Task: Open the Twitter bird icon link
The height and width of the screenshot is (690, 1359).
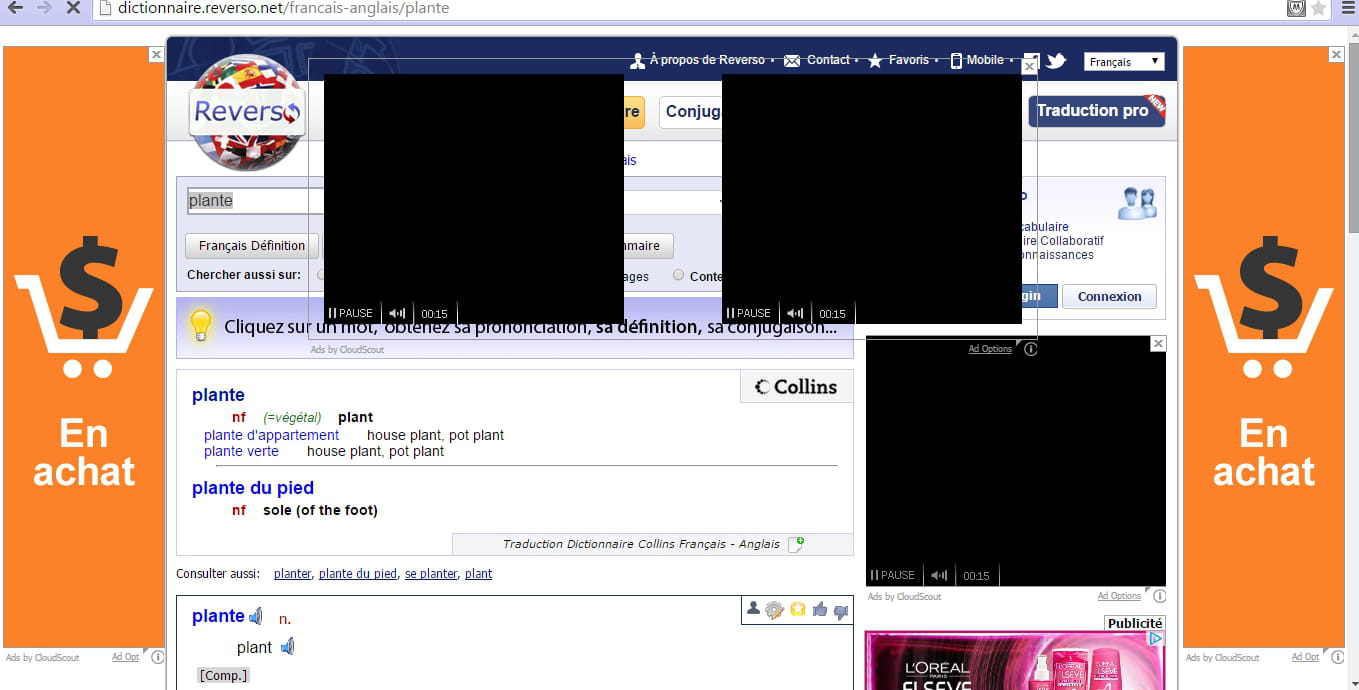Action: coord(1056,61)
